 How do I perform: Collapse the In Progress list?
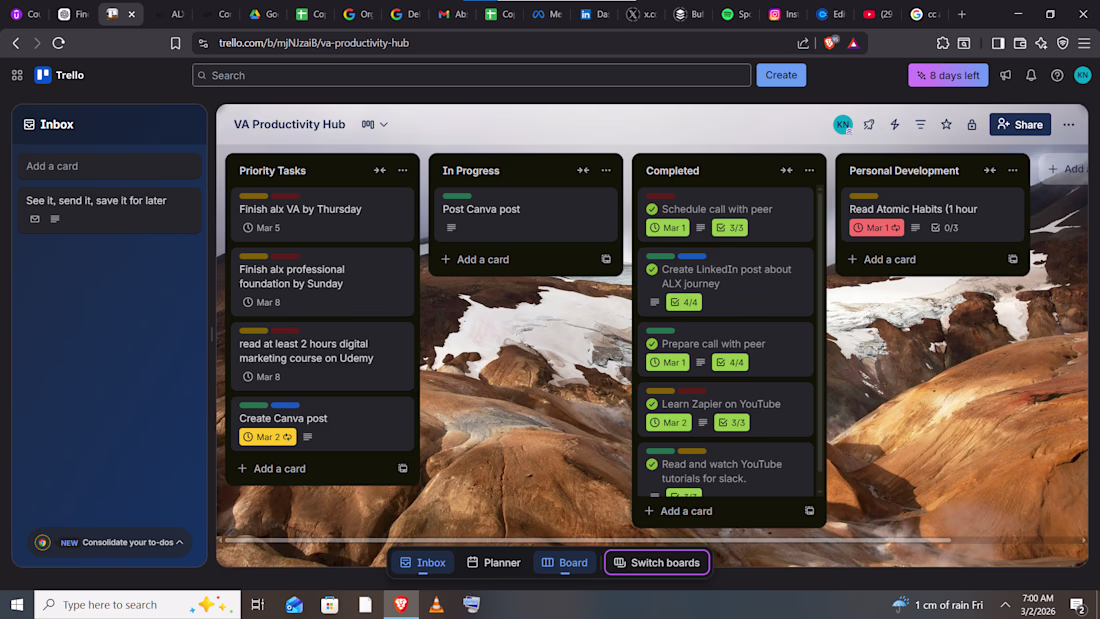tap(583, 171)
